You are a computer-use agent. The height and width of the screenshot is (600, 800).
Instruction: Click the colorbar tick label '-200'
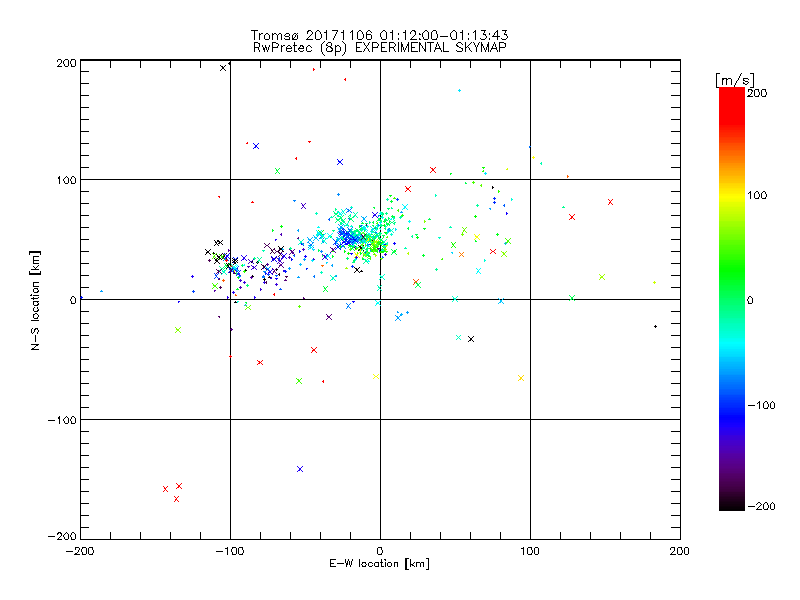[761, 506]
